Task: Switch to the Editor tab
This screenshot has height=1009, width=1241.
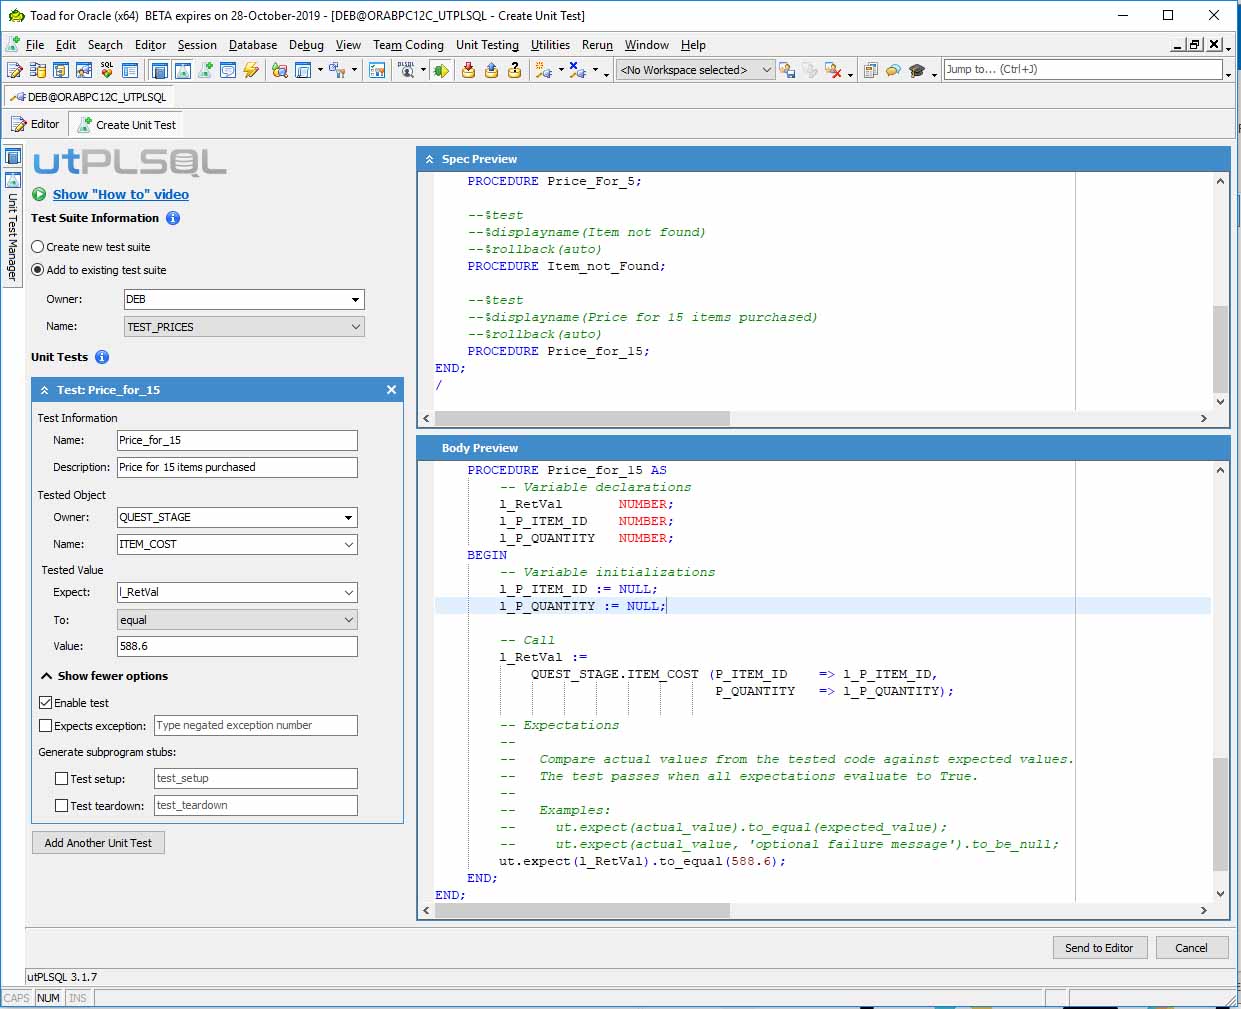Action: coord(36,124)
